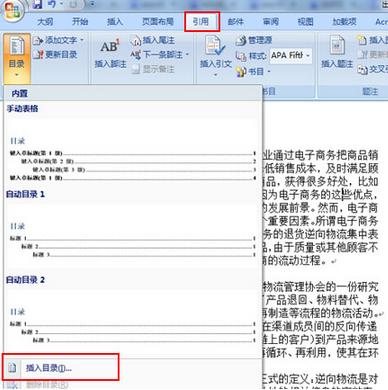The width and height of the screenshot is (388, 390).
Task: Click the Undo arrow in quick access toolbar
Action: coord(53,4)
